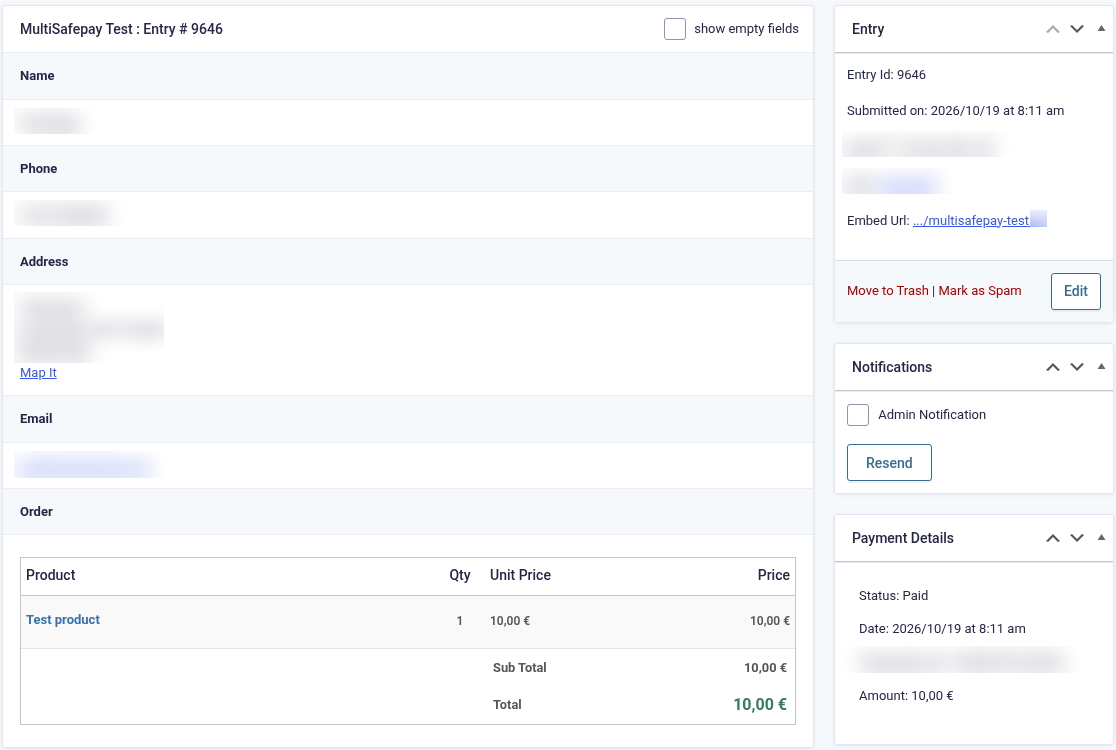1116x750 pixels.
Task: Check the Admin Notification checkbox
Action: click(858, 415)
